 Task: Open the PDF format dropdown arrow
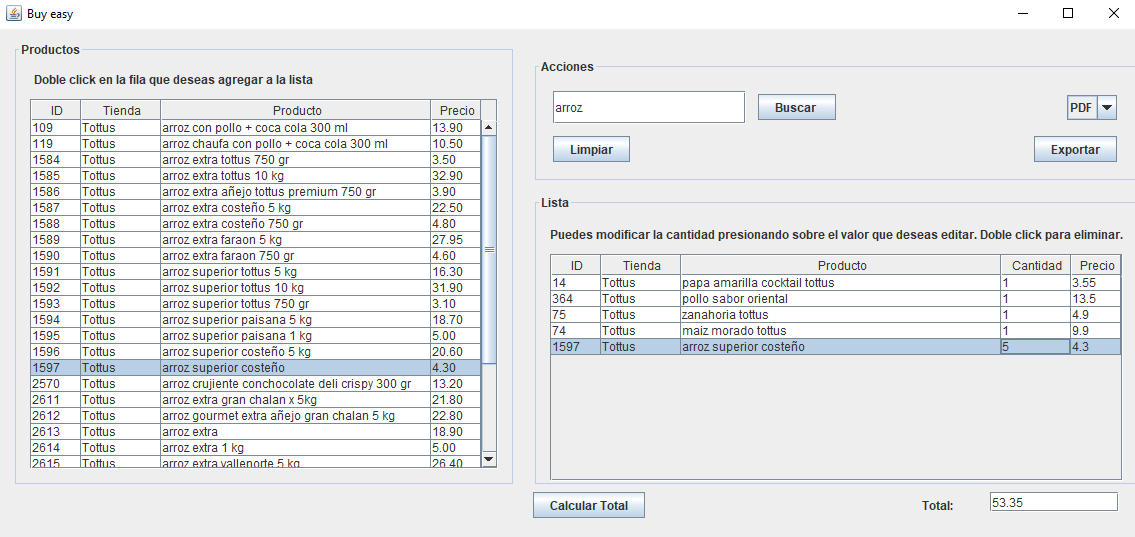[1107, 107]
